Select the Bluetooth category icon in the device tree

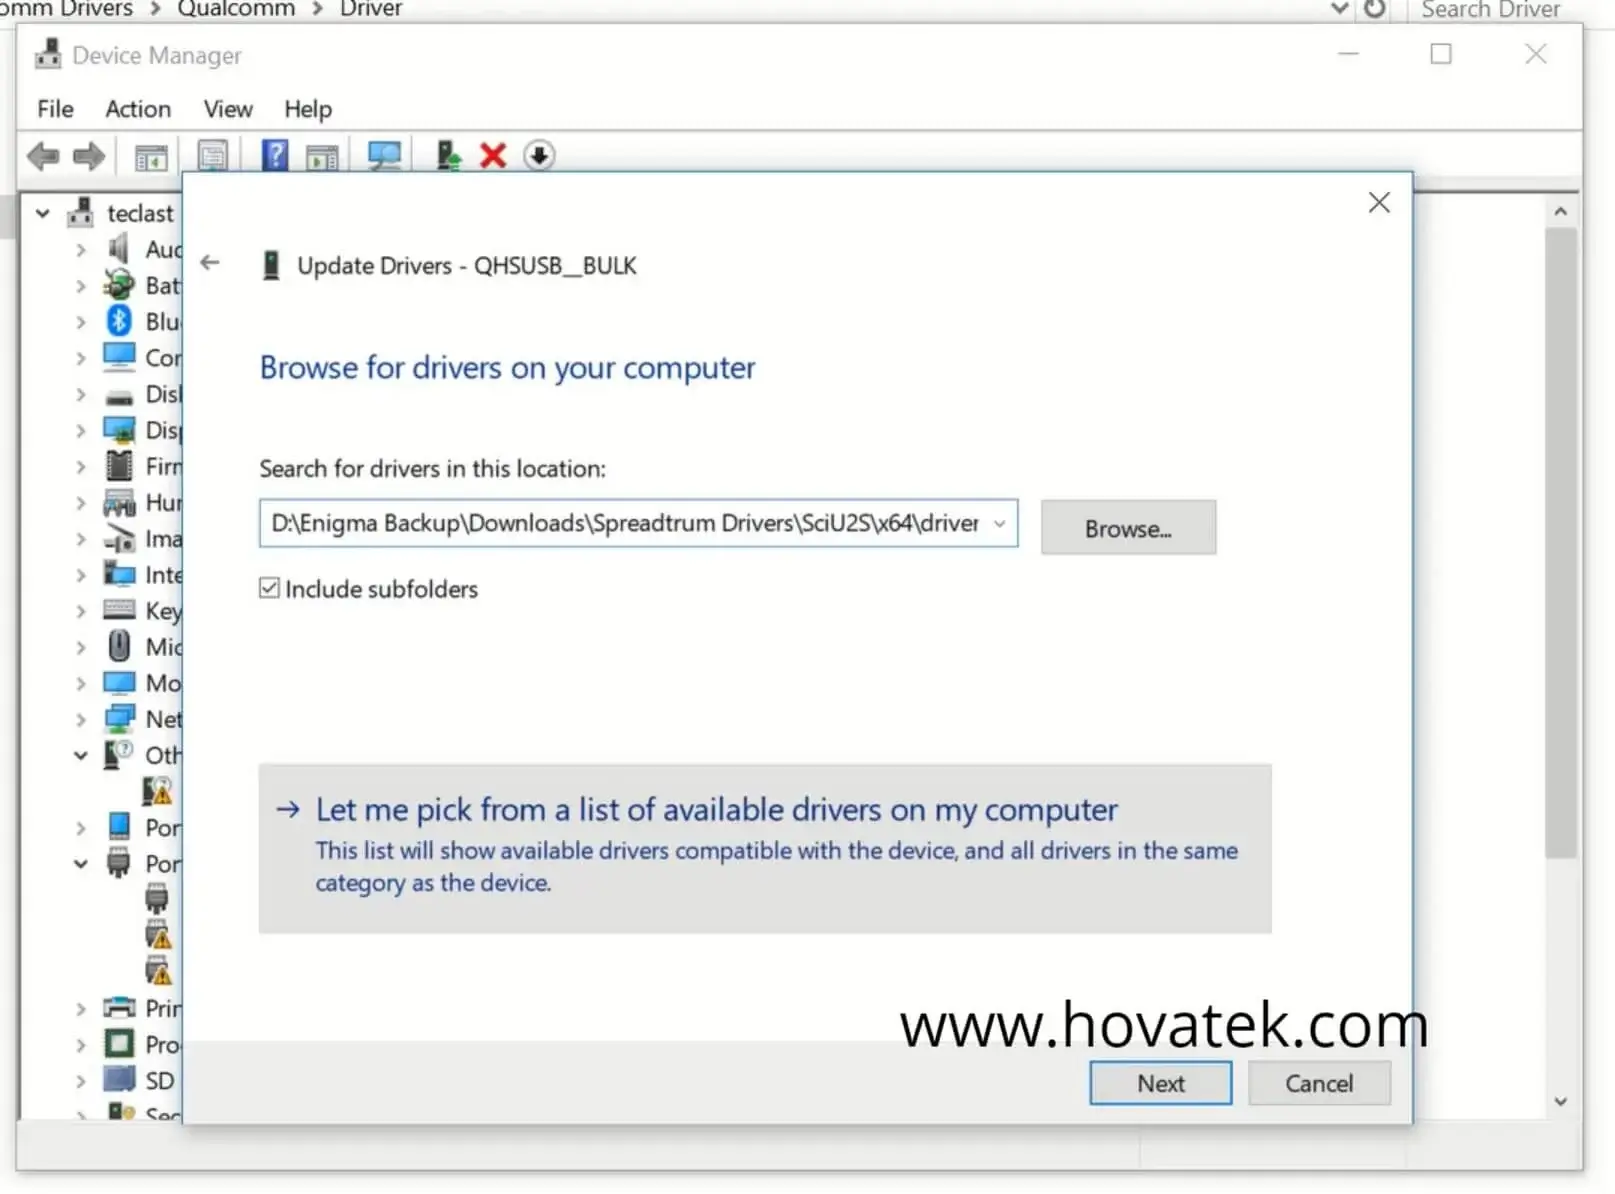(x=119, y=321)
